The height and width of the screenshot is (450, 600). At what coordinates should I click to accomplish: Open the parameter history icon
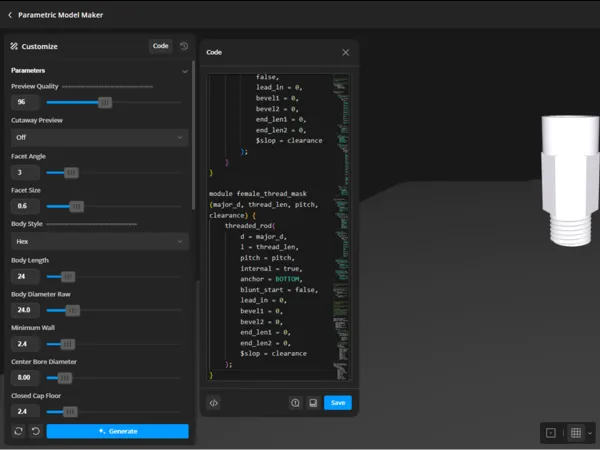pos(184,46)
